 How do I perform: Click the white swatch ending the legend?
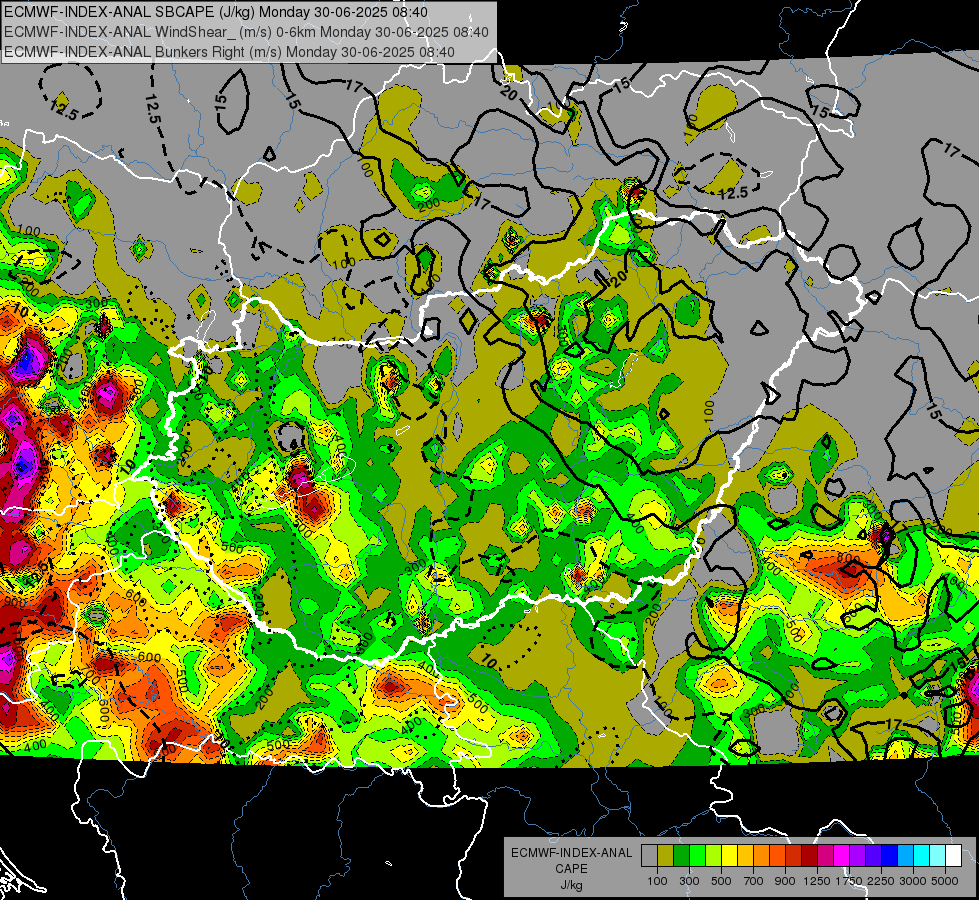click(953, 855)
